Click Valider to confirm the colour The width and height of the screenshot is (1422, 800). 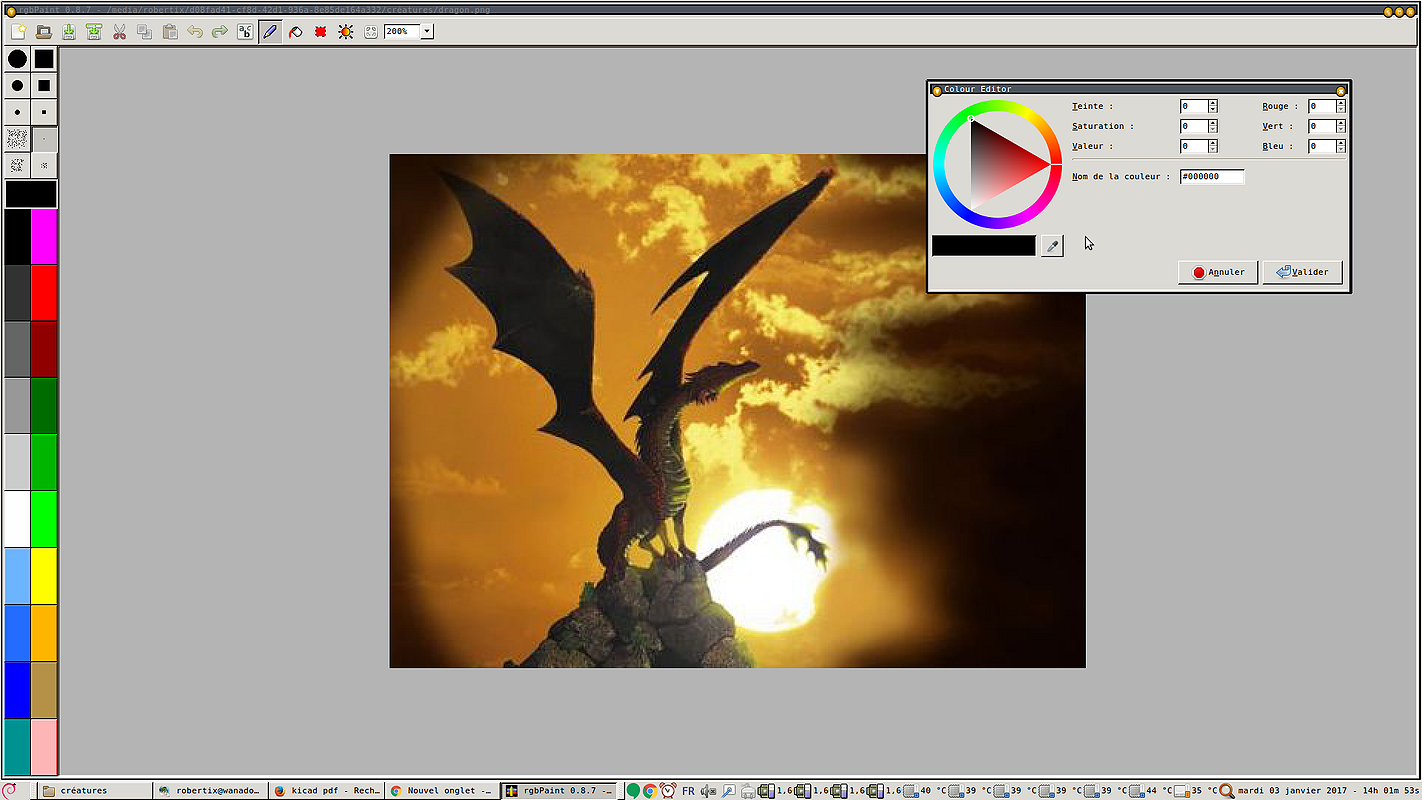pos(1302,272)
